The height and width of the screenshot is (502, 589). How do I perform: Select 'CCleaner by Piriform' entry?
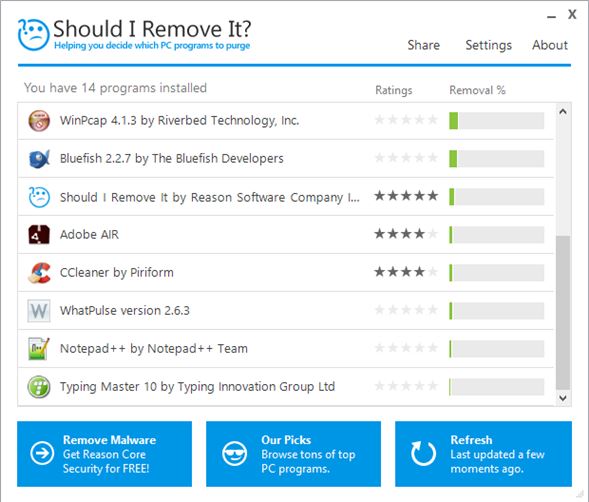coord(117,273)
